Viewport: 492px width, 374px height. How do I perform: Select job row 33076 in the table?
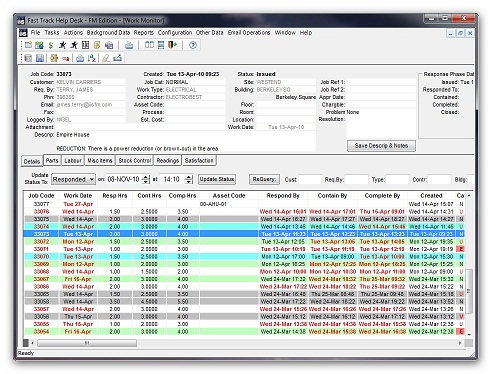tap(244, 212)
